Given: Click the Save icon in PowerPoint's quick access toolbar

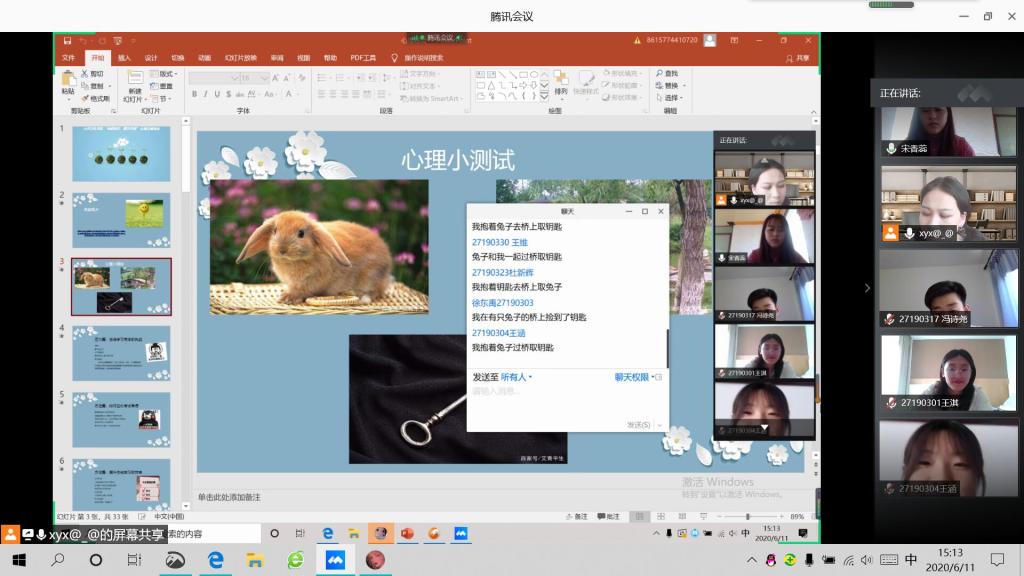Looking at the screenshot, I should (67, 40).
